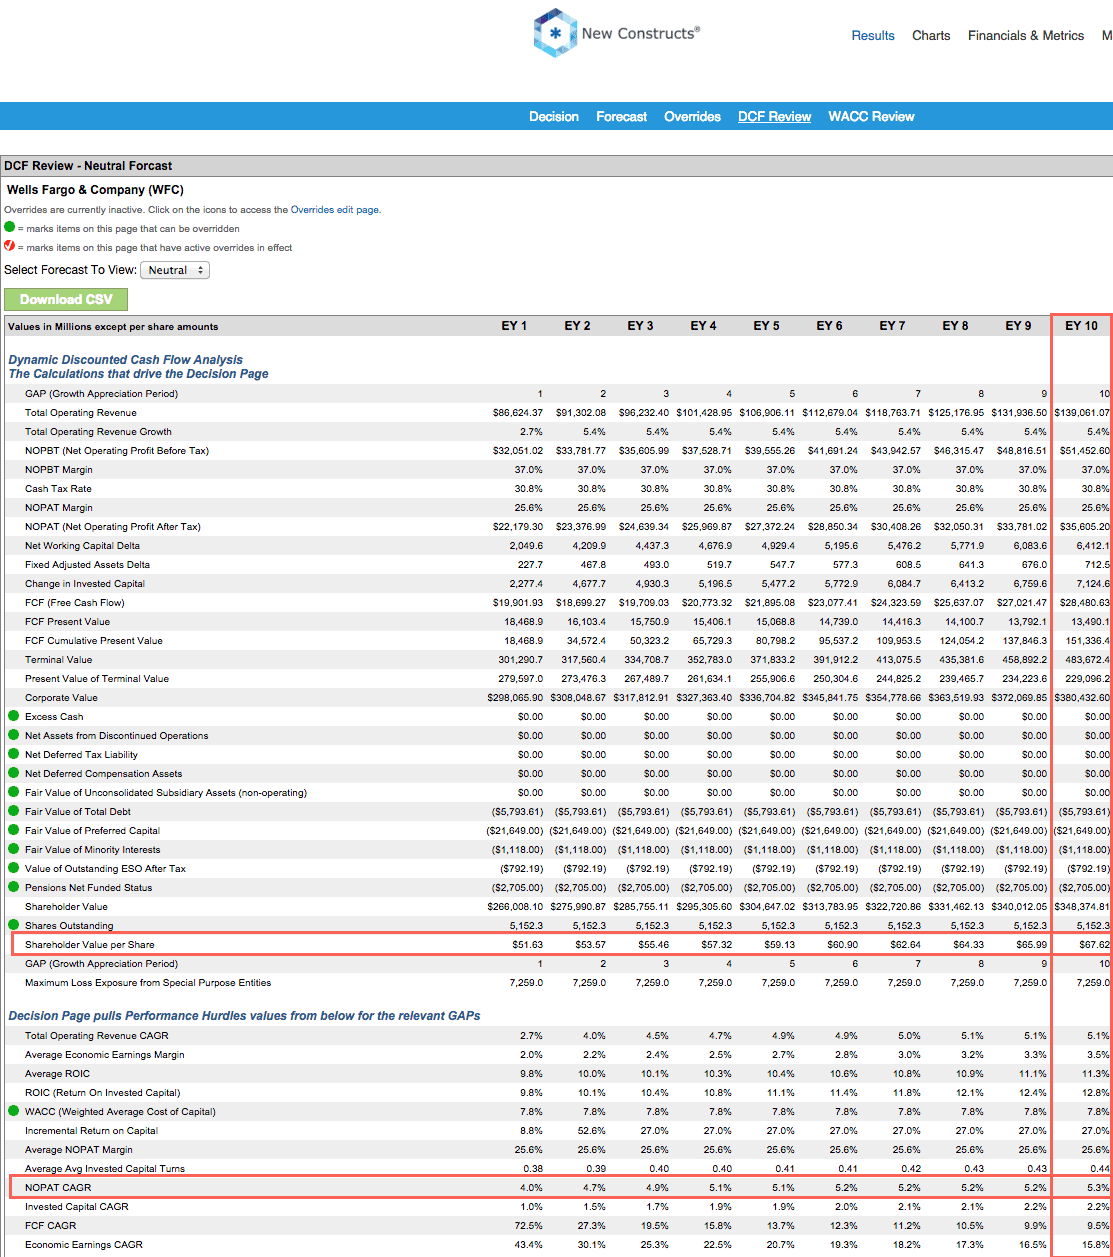The image size is (1113, 1257).
Task: Click the green override dot beside Excess Cash
Action: pos(14,716)
